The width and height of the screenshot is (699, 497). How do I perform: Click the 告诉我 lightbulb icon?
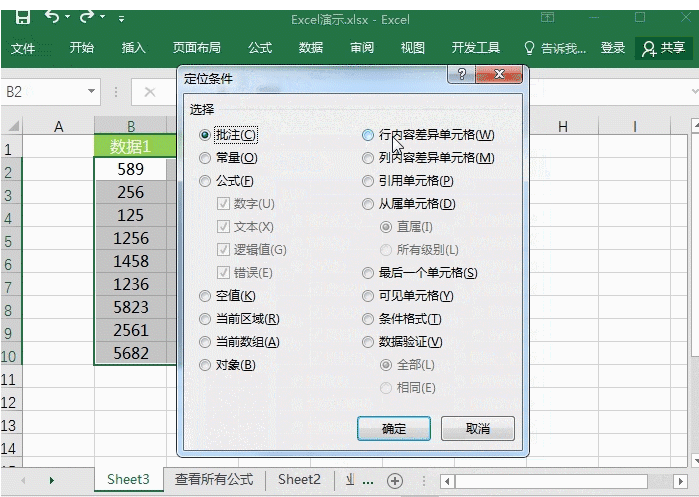coord(530,48)
